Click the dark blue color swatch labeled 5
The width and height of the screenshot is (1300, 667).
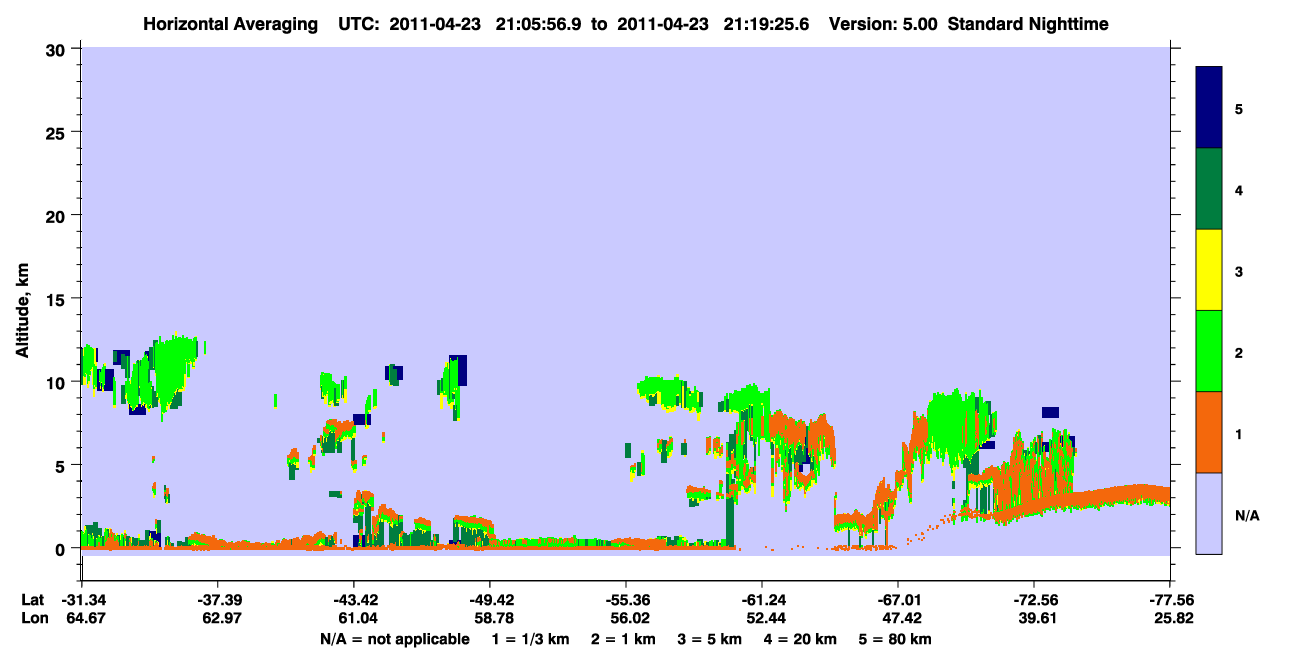tap(1209, 108)
